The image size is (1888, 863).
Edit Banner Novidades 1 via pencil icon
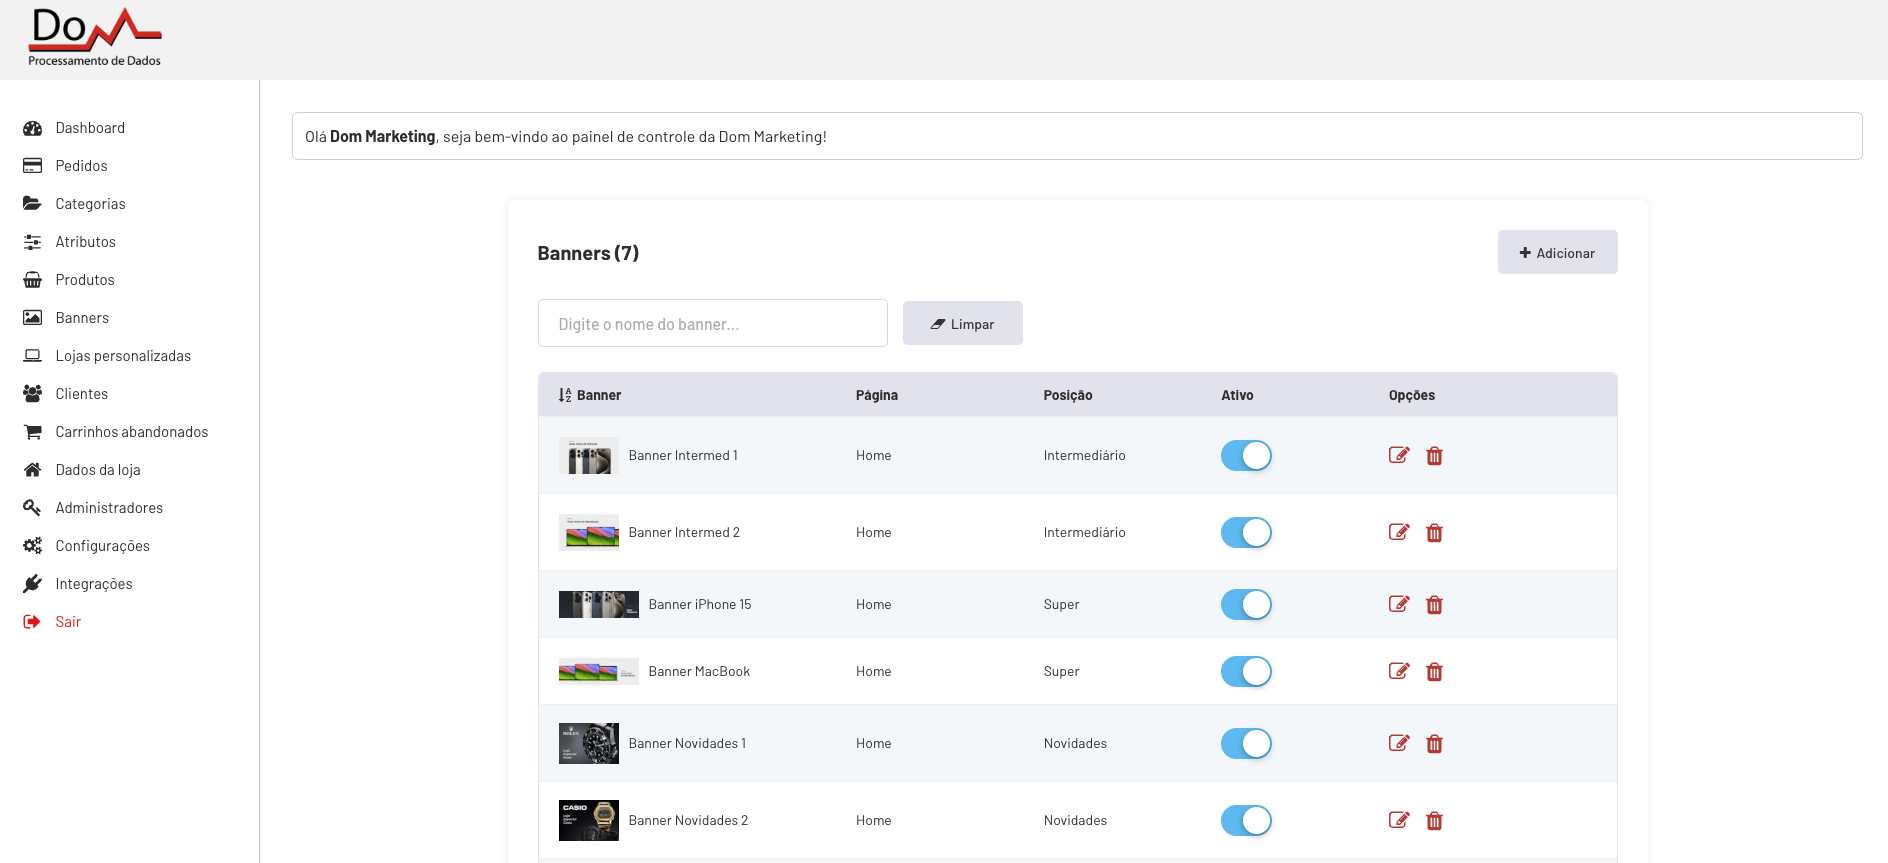(x=1398, y=743)
